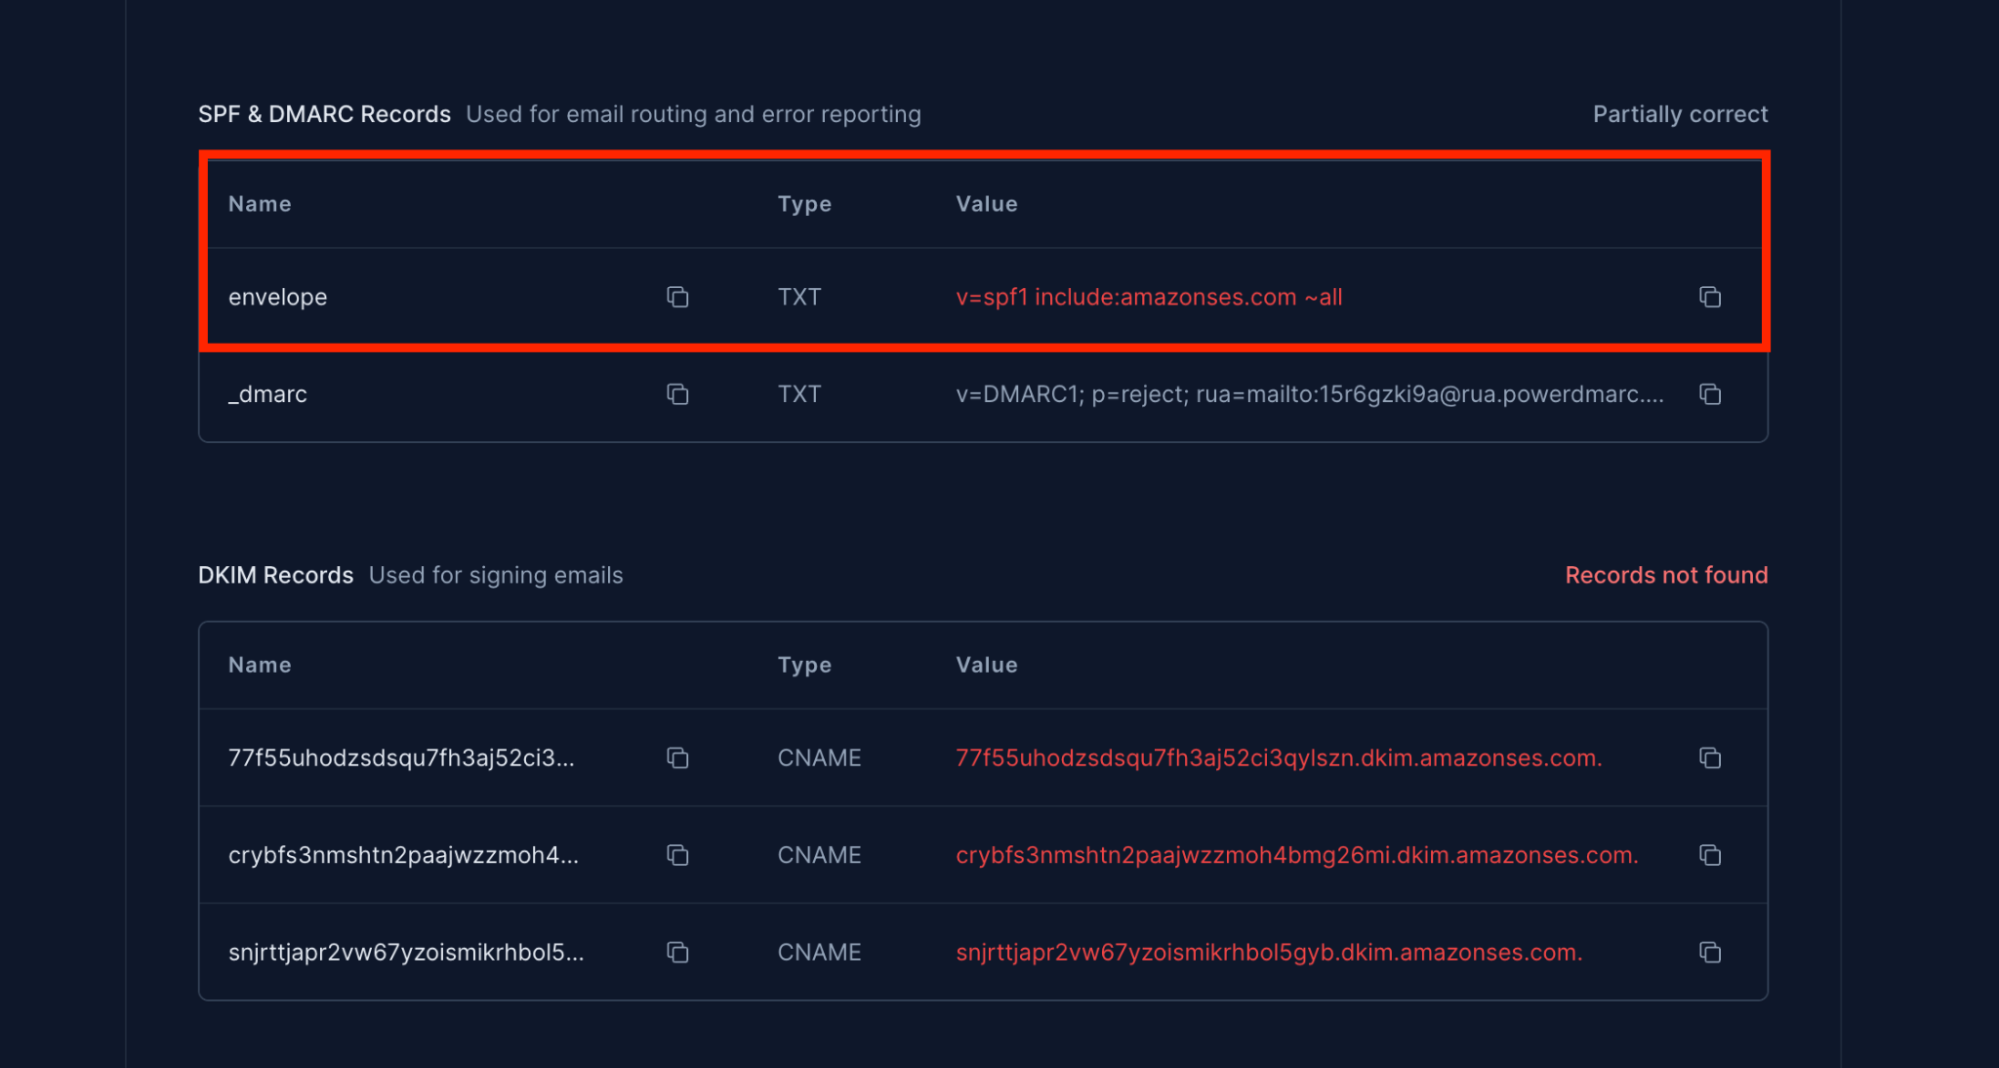Copy the 77f55uhodzsdsqu7 DKIM record name
The width and height of the screenshot is (1999, 1068).
tap(677, 758)
